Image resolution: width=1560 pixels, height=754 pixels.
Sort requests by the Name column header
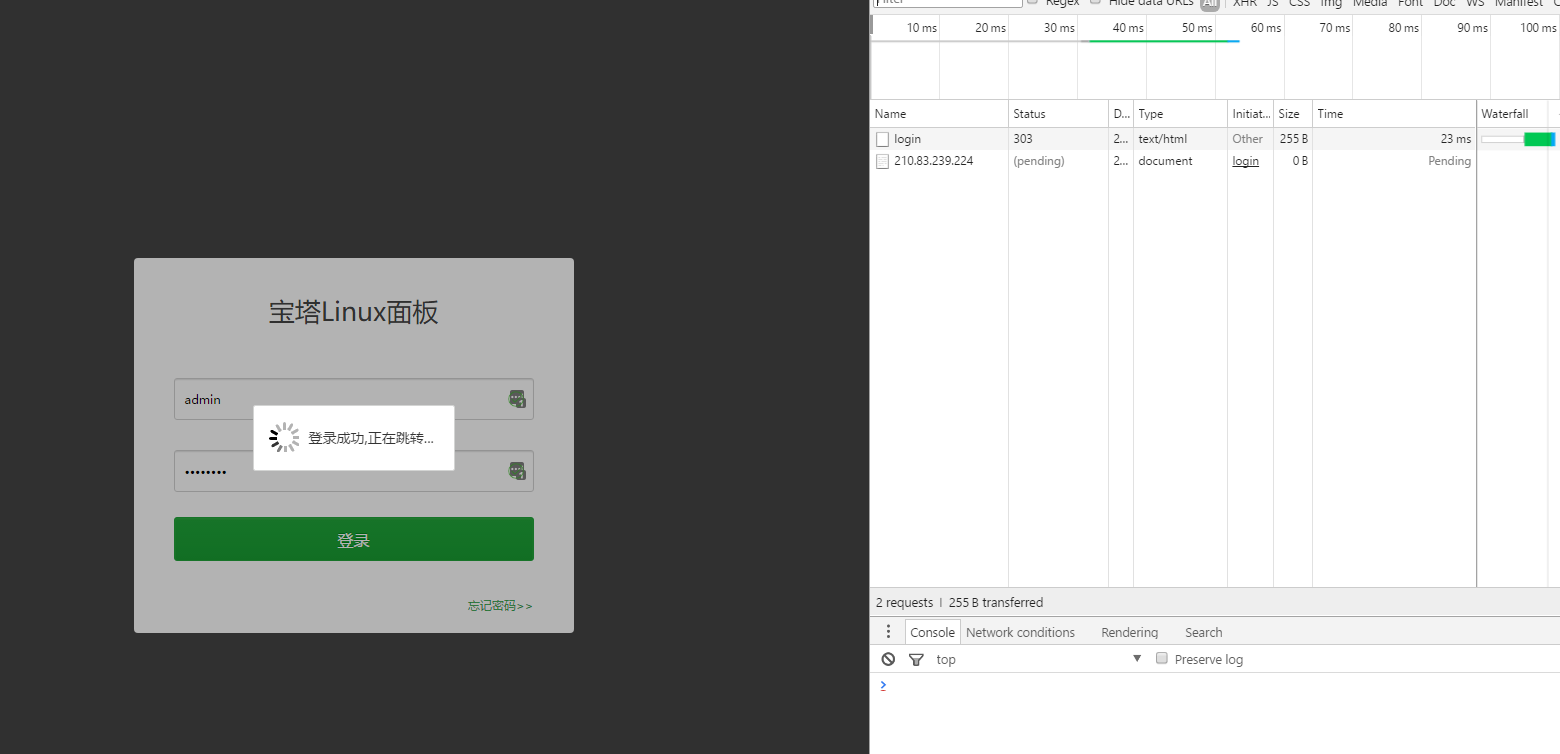(x=939, y=114)
